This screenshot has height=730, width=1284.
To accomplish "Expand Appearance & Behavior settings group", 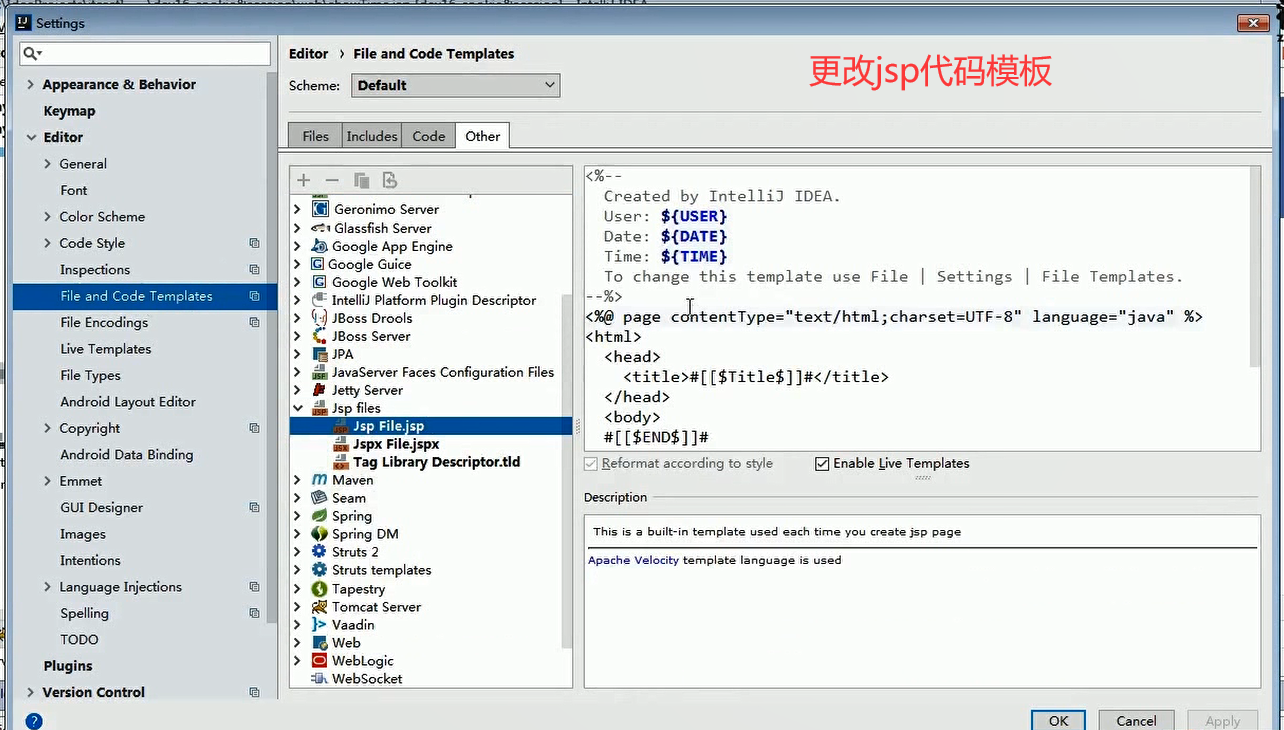I will pos(31,85).
